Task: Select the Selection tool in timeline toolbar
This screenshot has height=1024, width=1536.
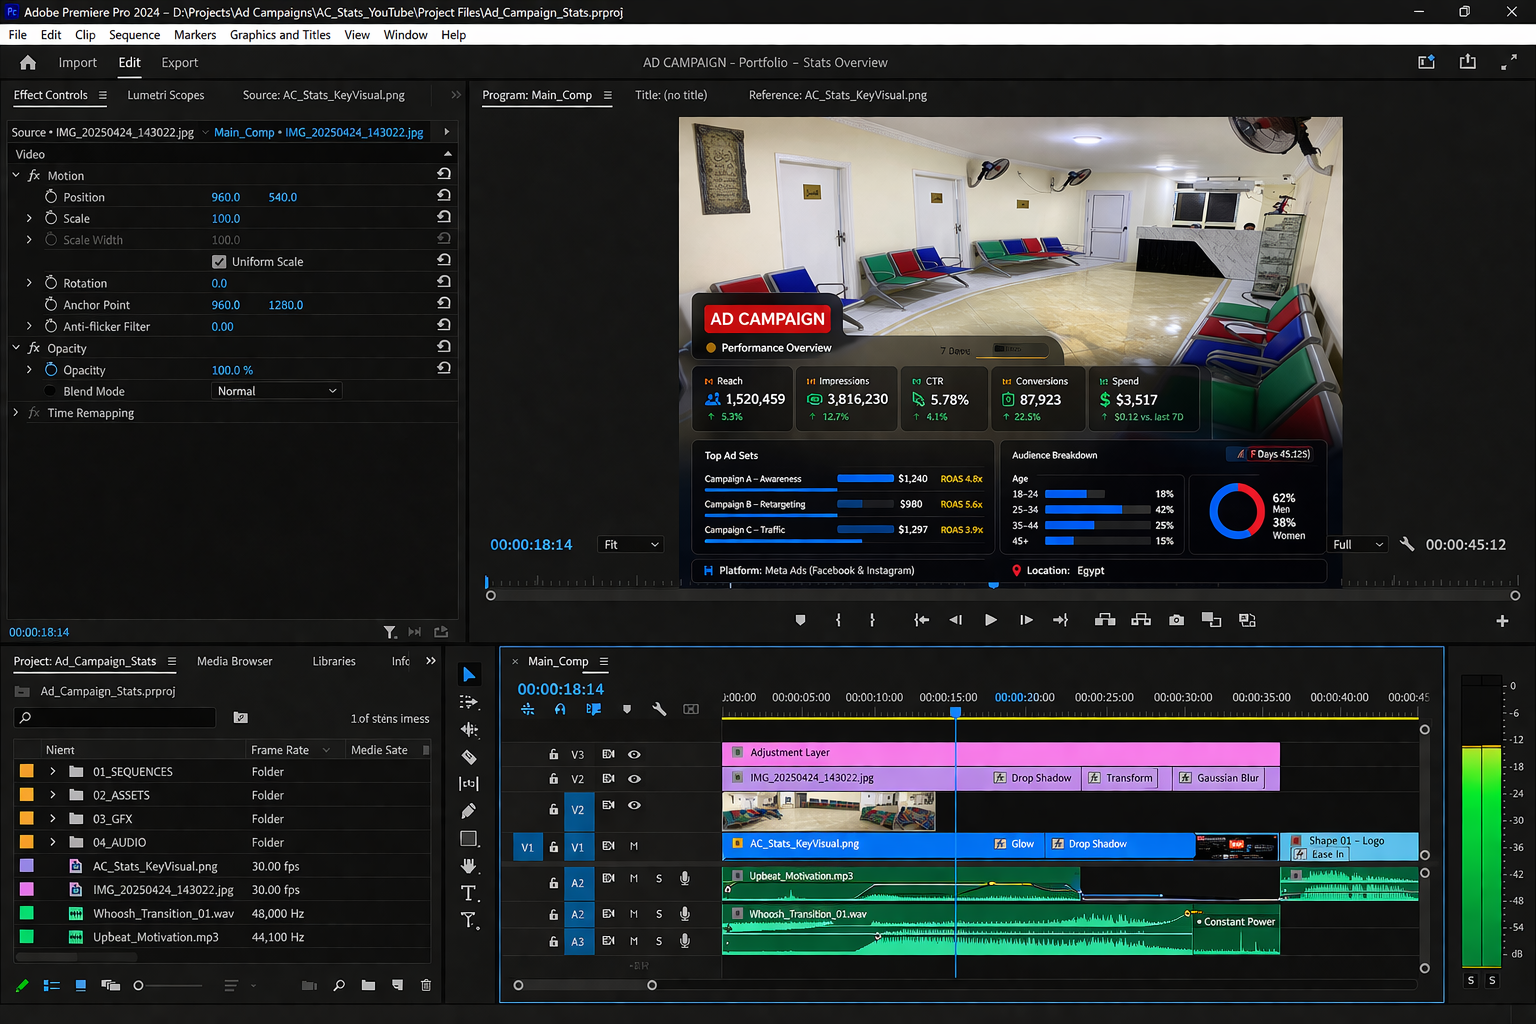Action: tap(469, 675)
